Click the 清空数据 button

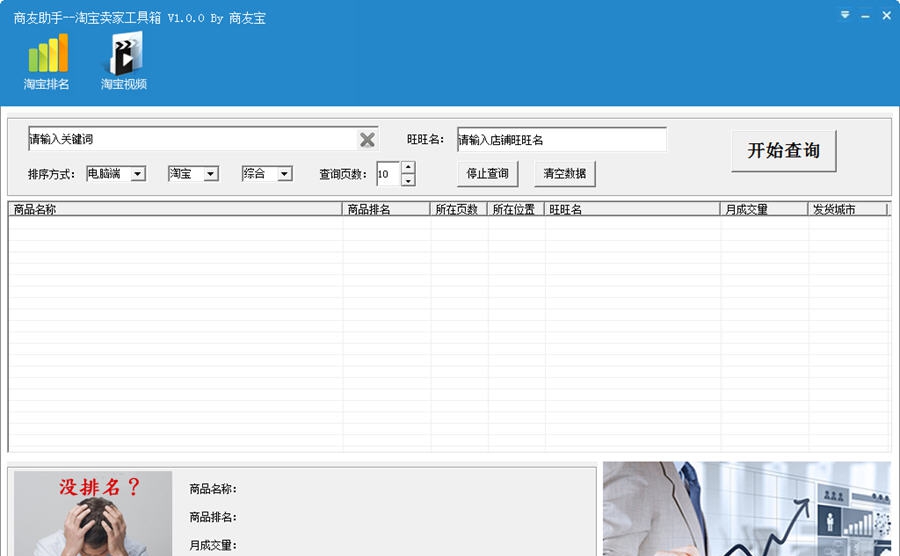click(x=565, y=174)
